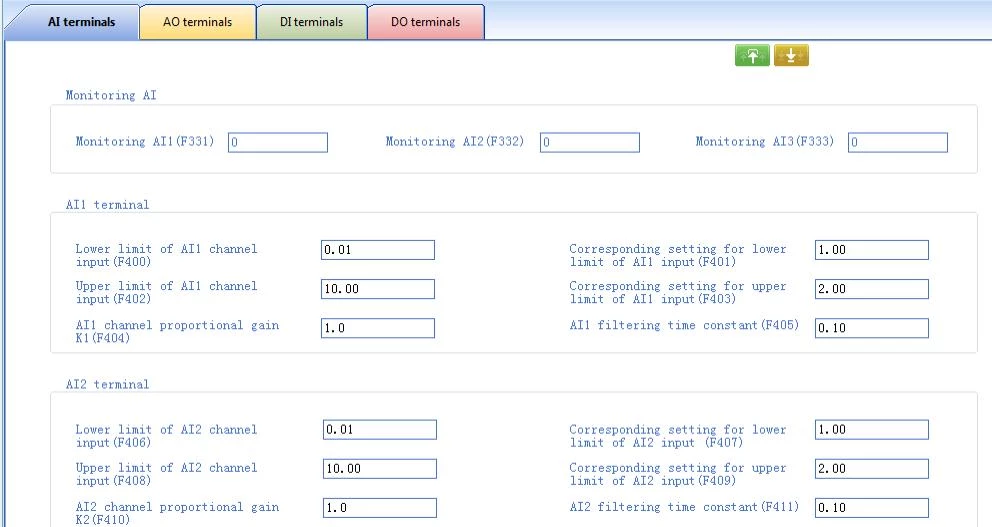Screen dimensions: 992x527
Task: Focus the AI1 upper limit input (F402) field
Action: [378, 289]
